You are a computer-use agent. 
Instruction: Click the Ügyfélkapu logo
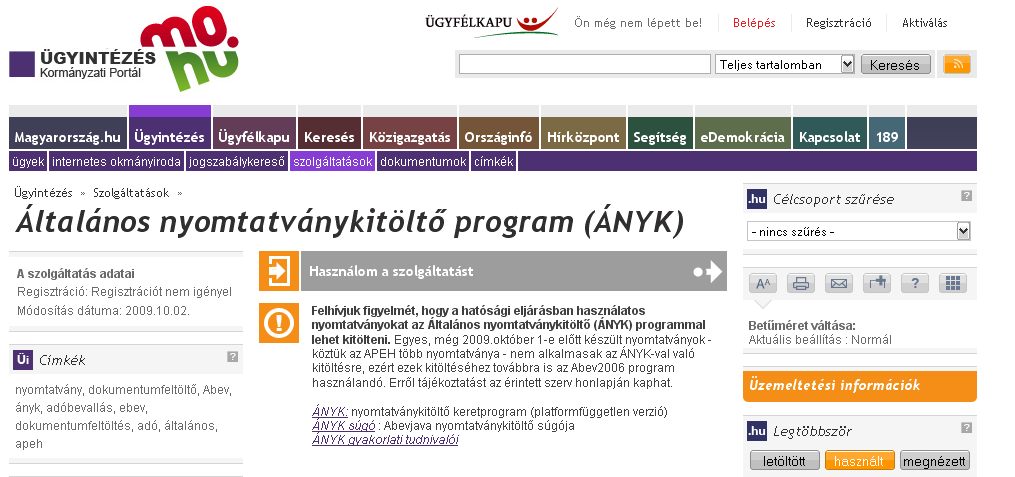(492, 23)
